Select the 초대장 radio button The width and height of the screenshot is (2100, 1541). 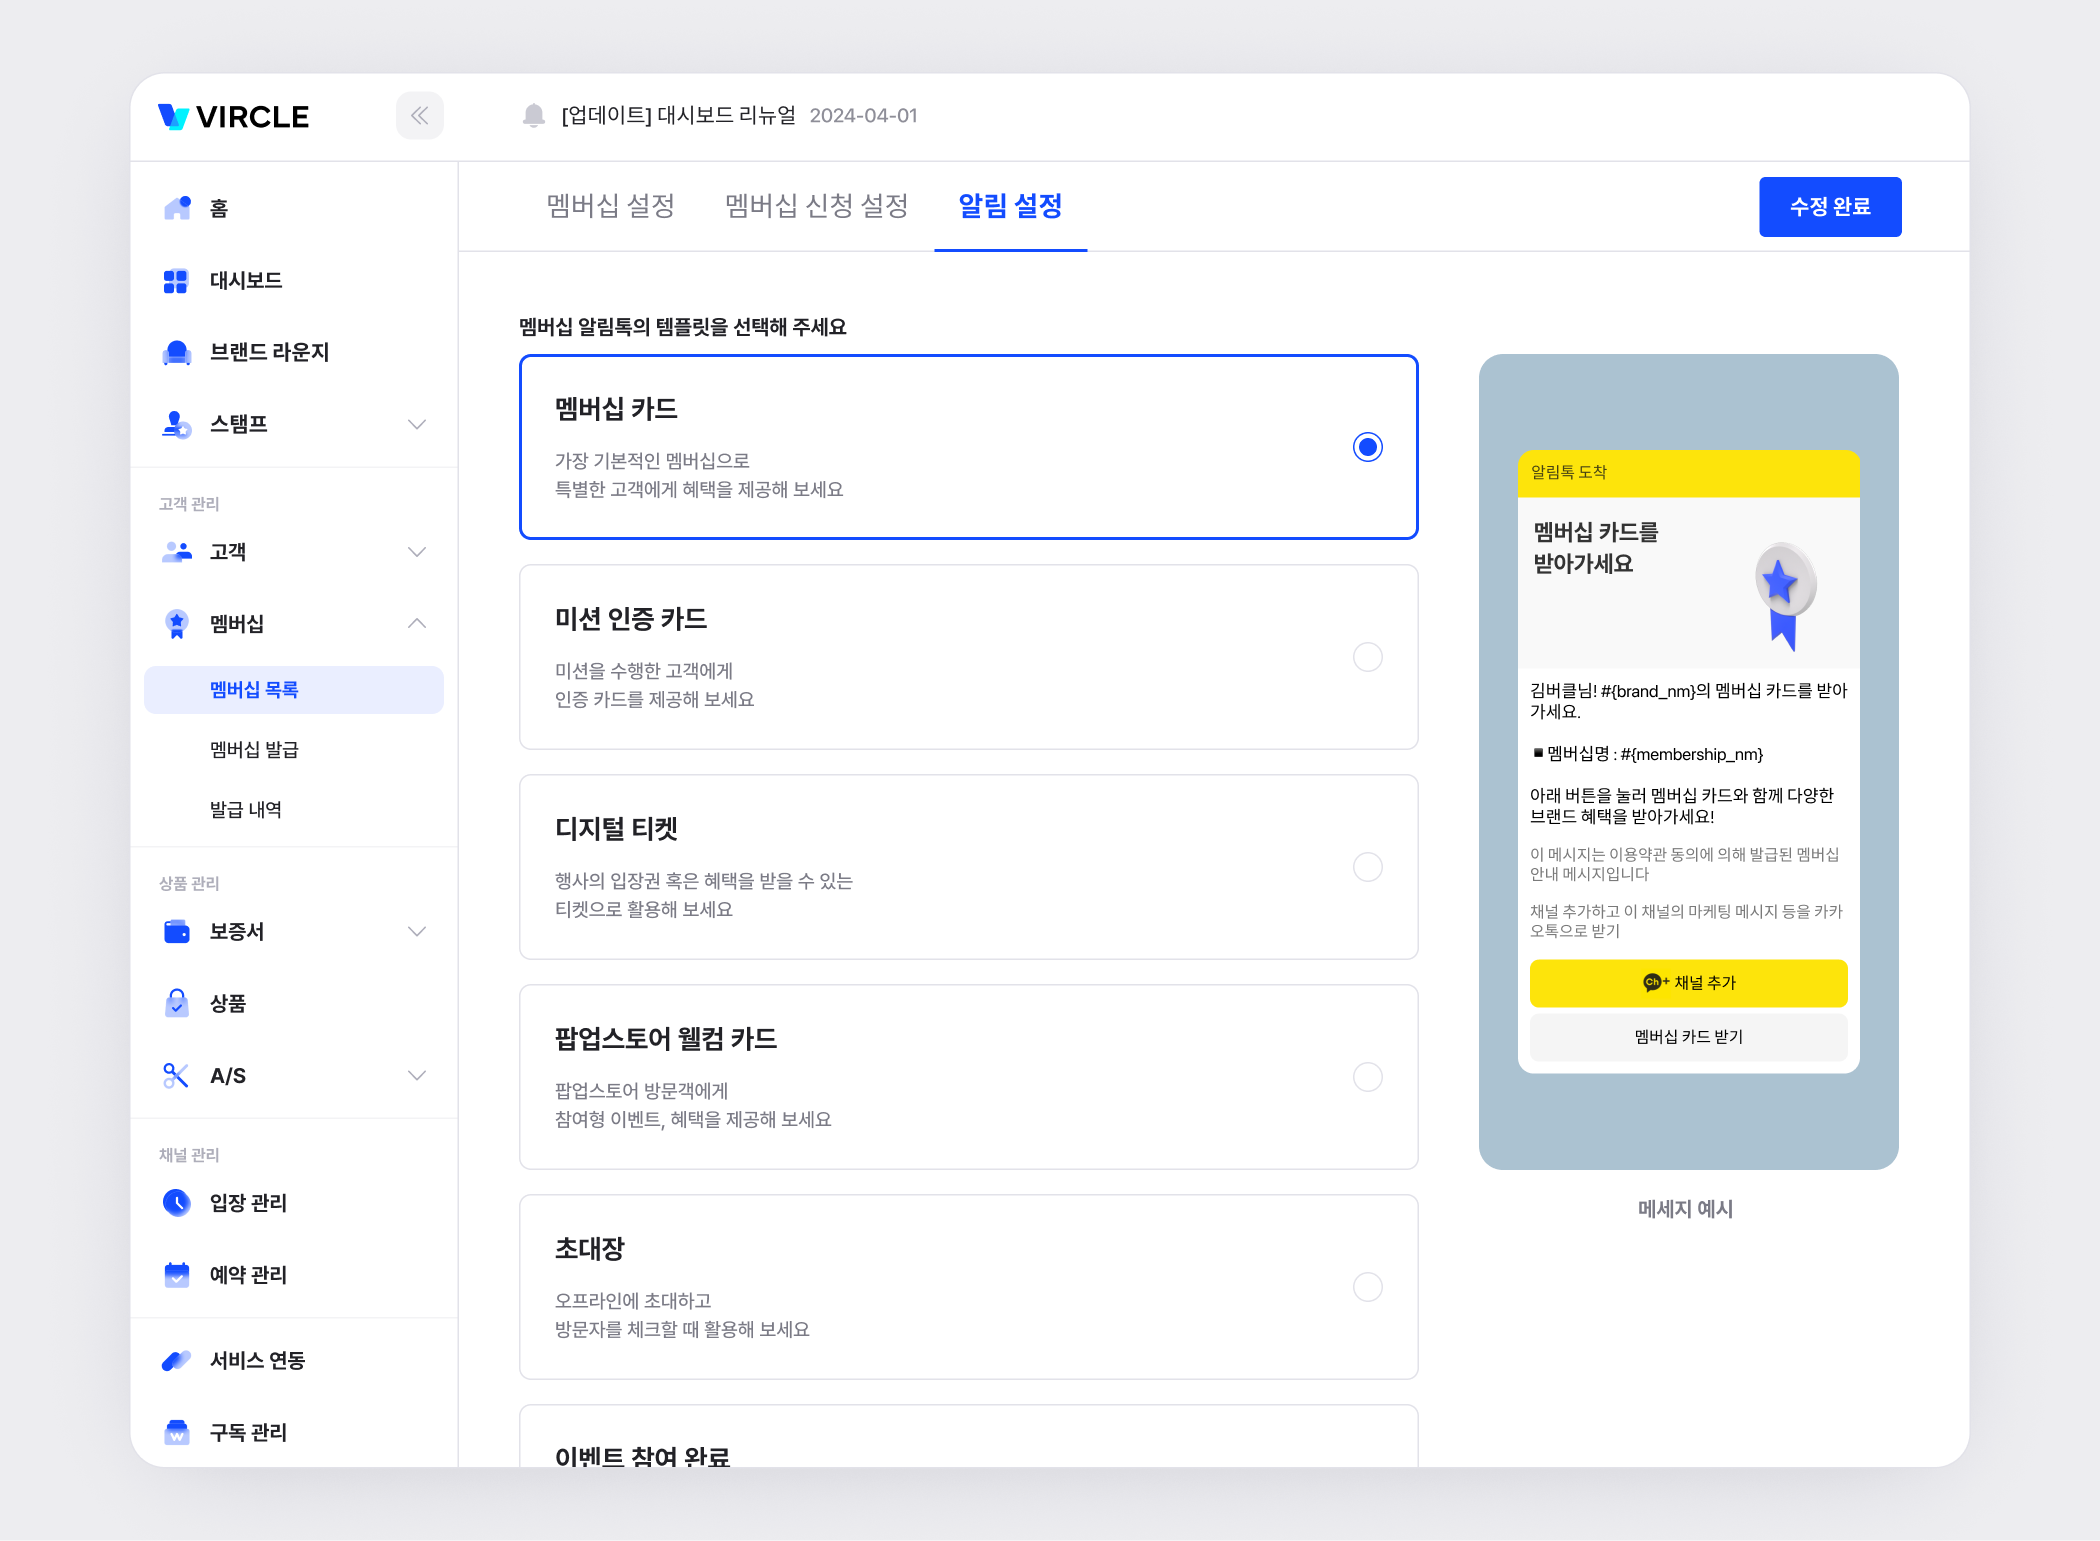coord(1367,1287)
